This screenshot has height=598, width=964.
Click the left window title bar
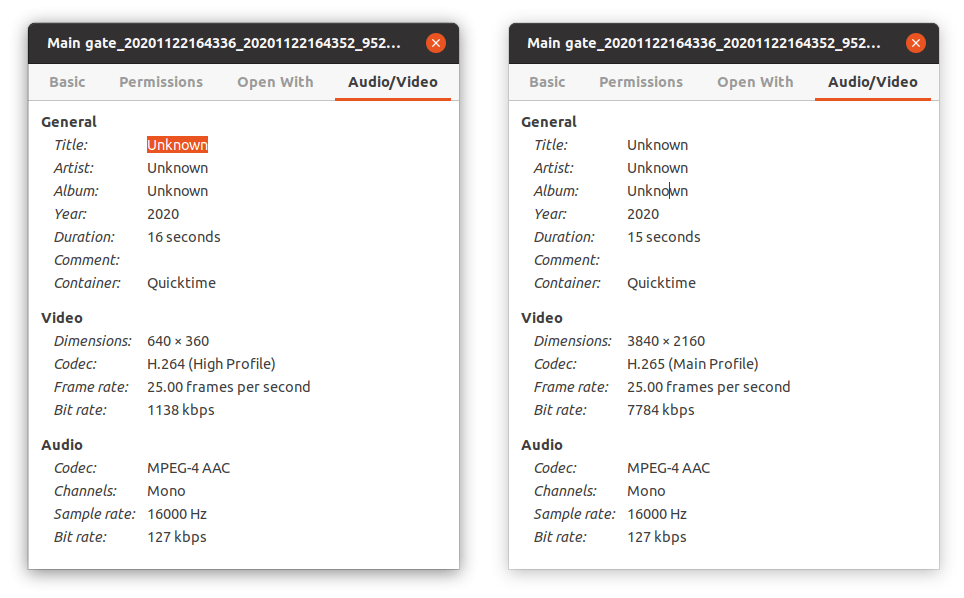pyautogui.click(x=224, y=43)
